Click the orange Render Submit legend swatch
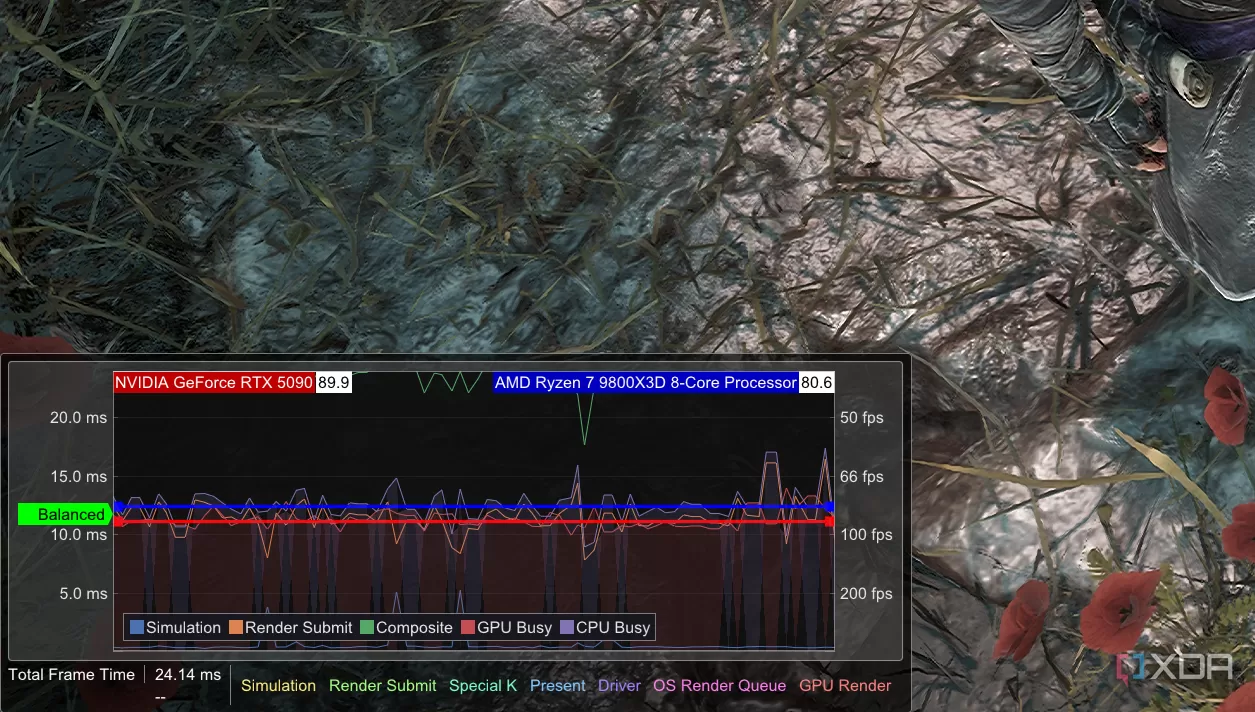 click(236, 628)
